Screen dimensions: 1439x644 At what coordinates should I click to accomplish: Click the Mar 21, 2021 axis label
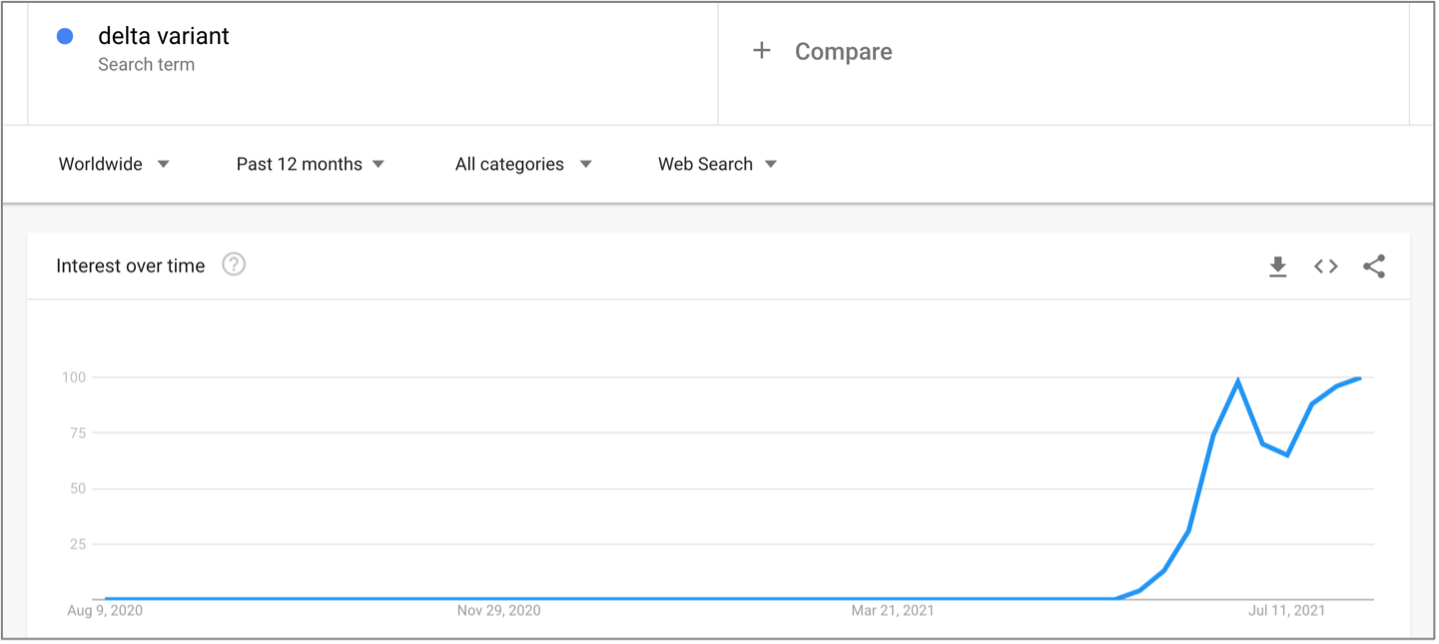coord(894,610)
